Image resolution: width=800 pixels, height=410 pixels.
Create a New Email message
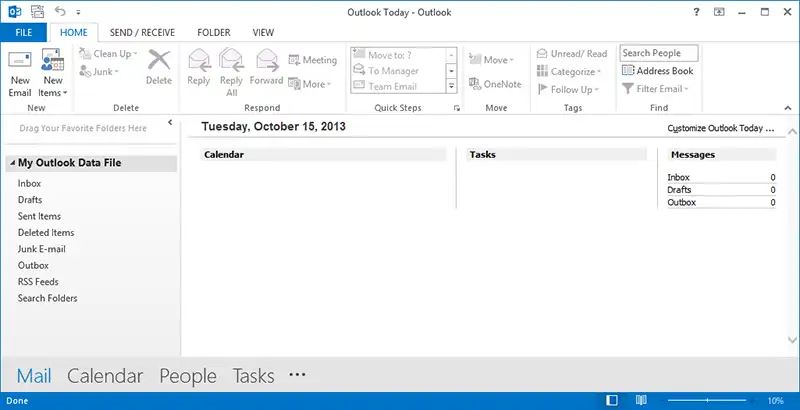point(20,73)
